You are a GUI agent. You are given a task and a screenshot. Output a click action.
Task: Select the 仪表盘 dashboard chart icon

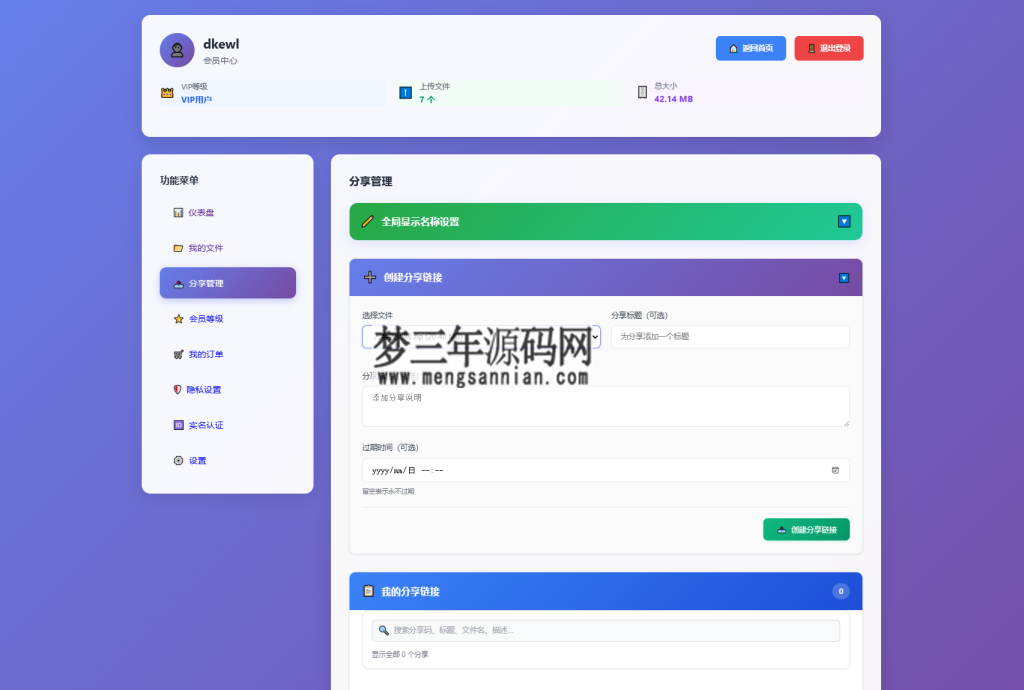tap(177, 212)
